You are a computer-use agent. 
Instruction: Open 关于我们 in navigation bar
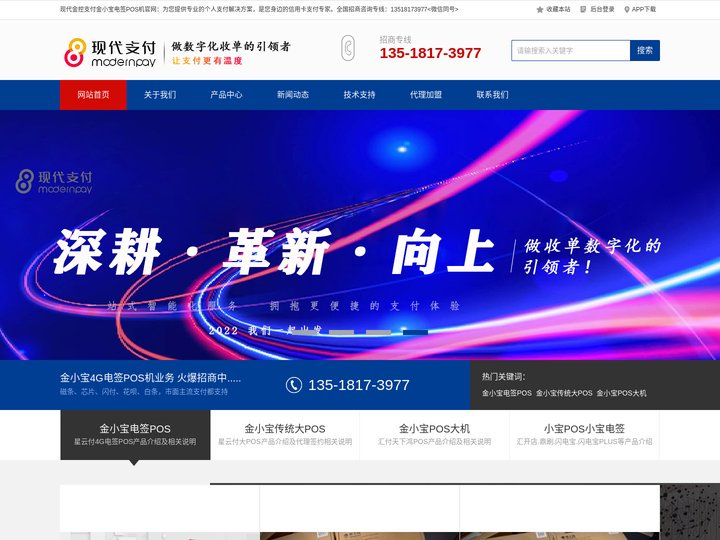tap(160, 95)
